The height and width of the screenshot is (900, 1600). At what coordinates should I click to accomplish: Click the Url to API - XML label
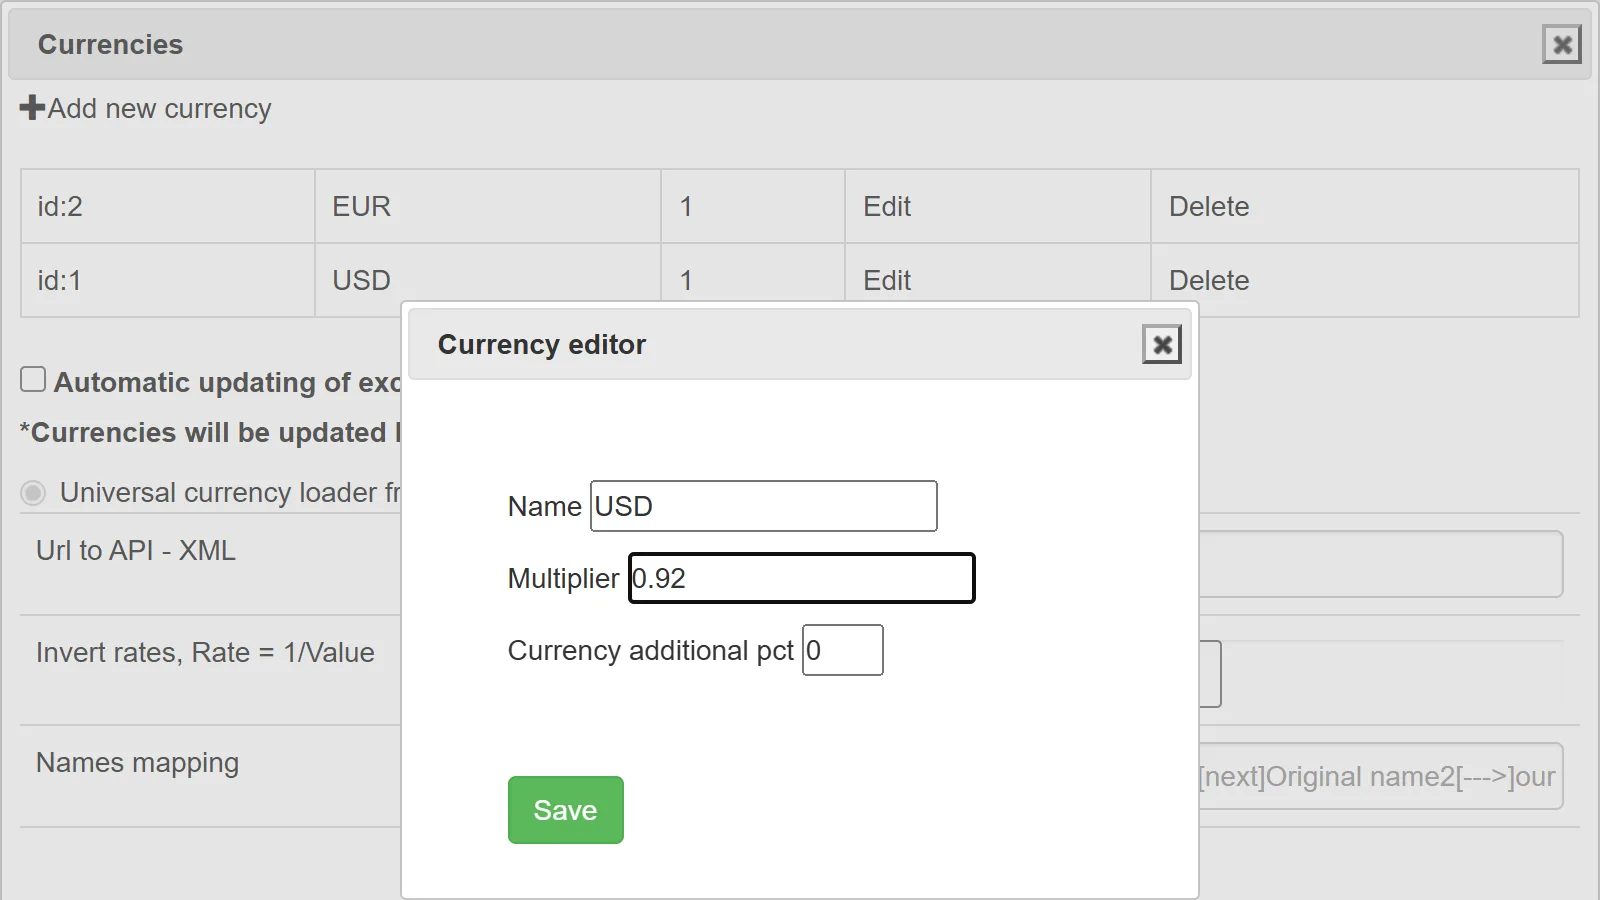[136, 551]
